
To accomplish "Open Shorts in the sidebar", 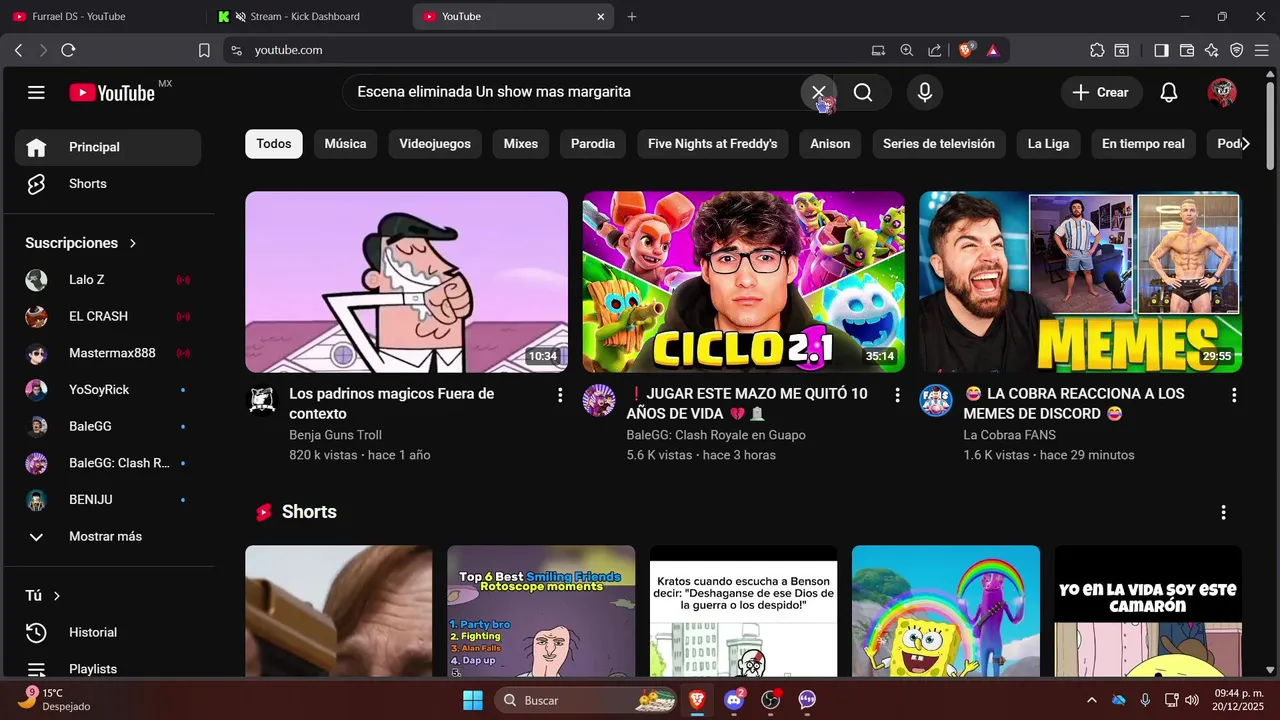I will pyautogui.click(x=108, y=184).
